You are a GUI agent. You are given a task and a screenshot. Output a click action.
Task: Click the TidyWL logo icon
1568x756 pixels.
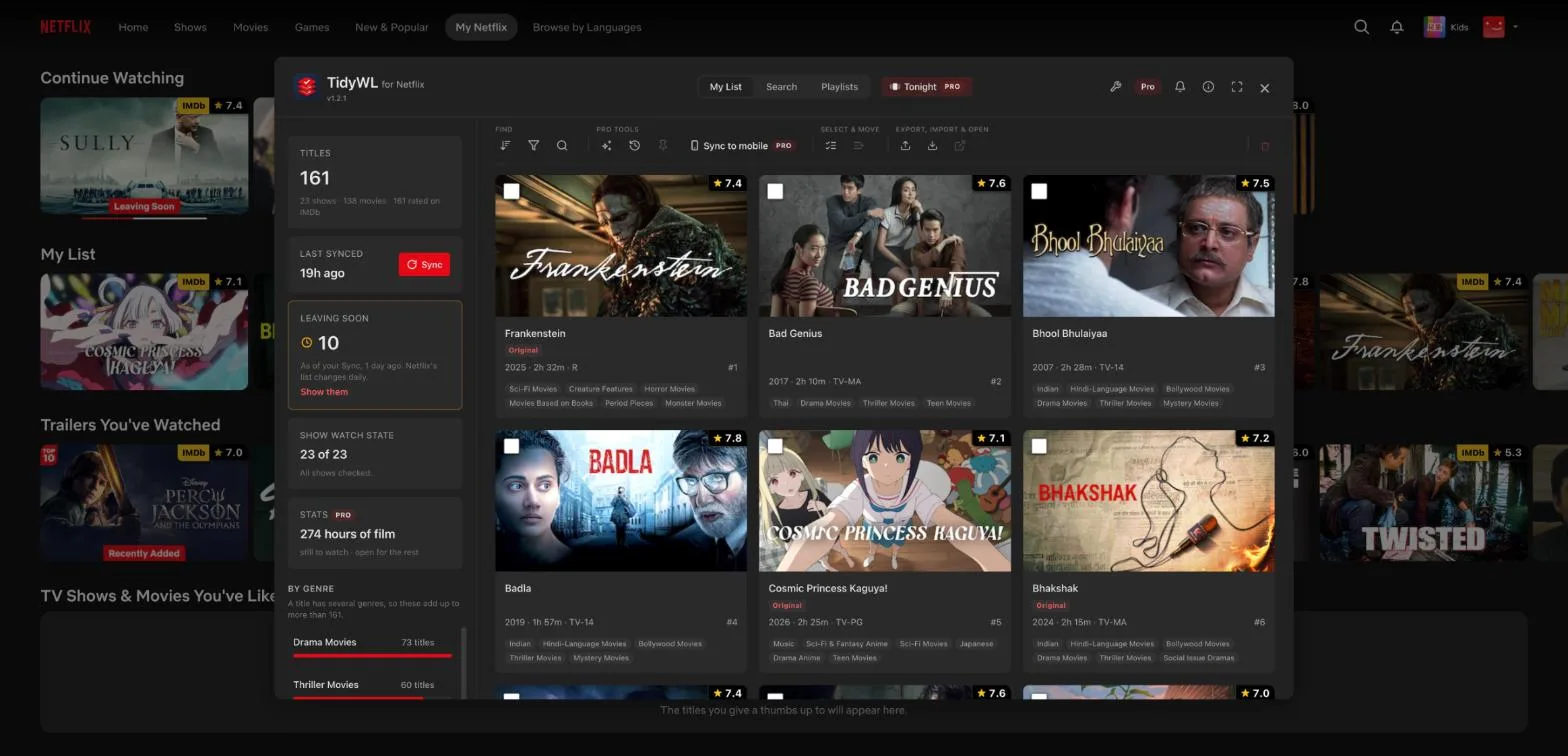point(307,86)
